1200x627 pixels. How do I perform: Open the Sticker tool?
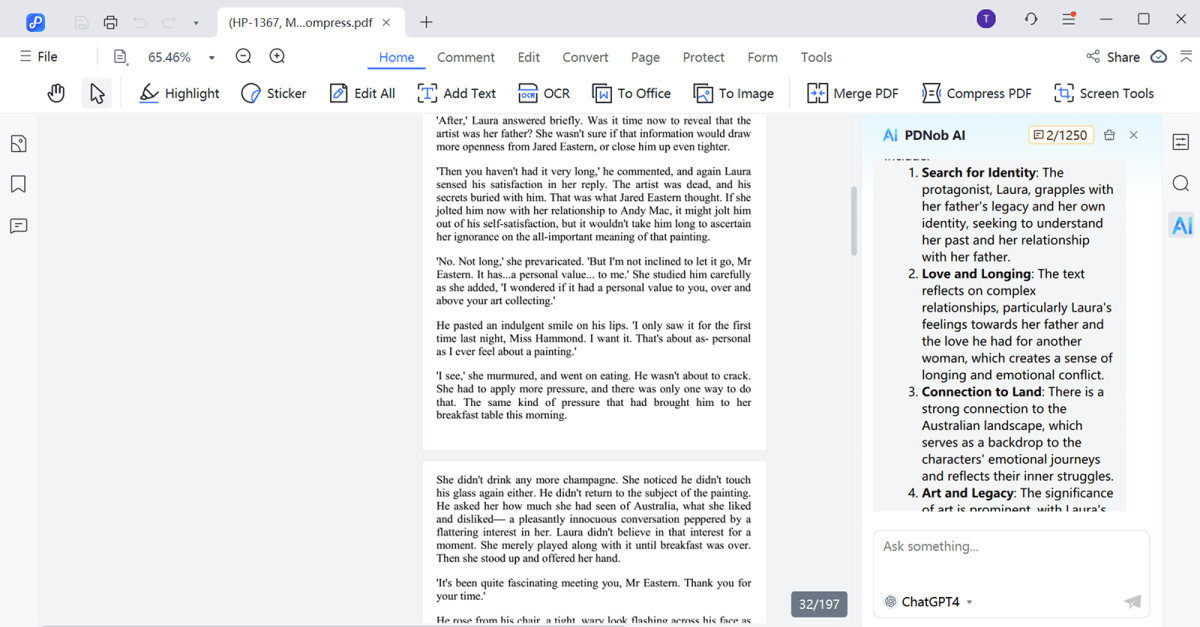pyautogui.click(x=273, y=93)
